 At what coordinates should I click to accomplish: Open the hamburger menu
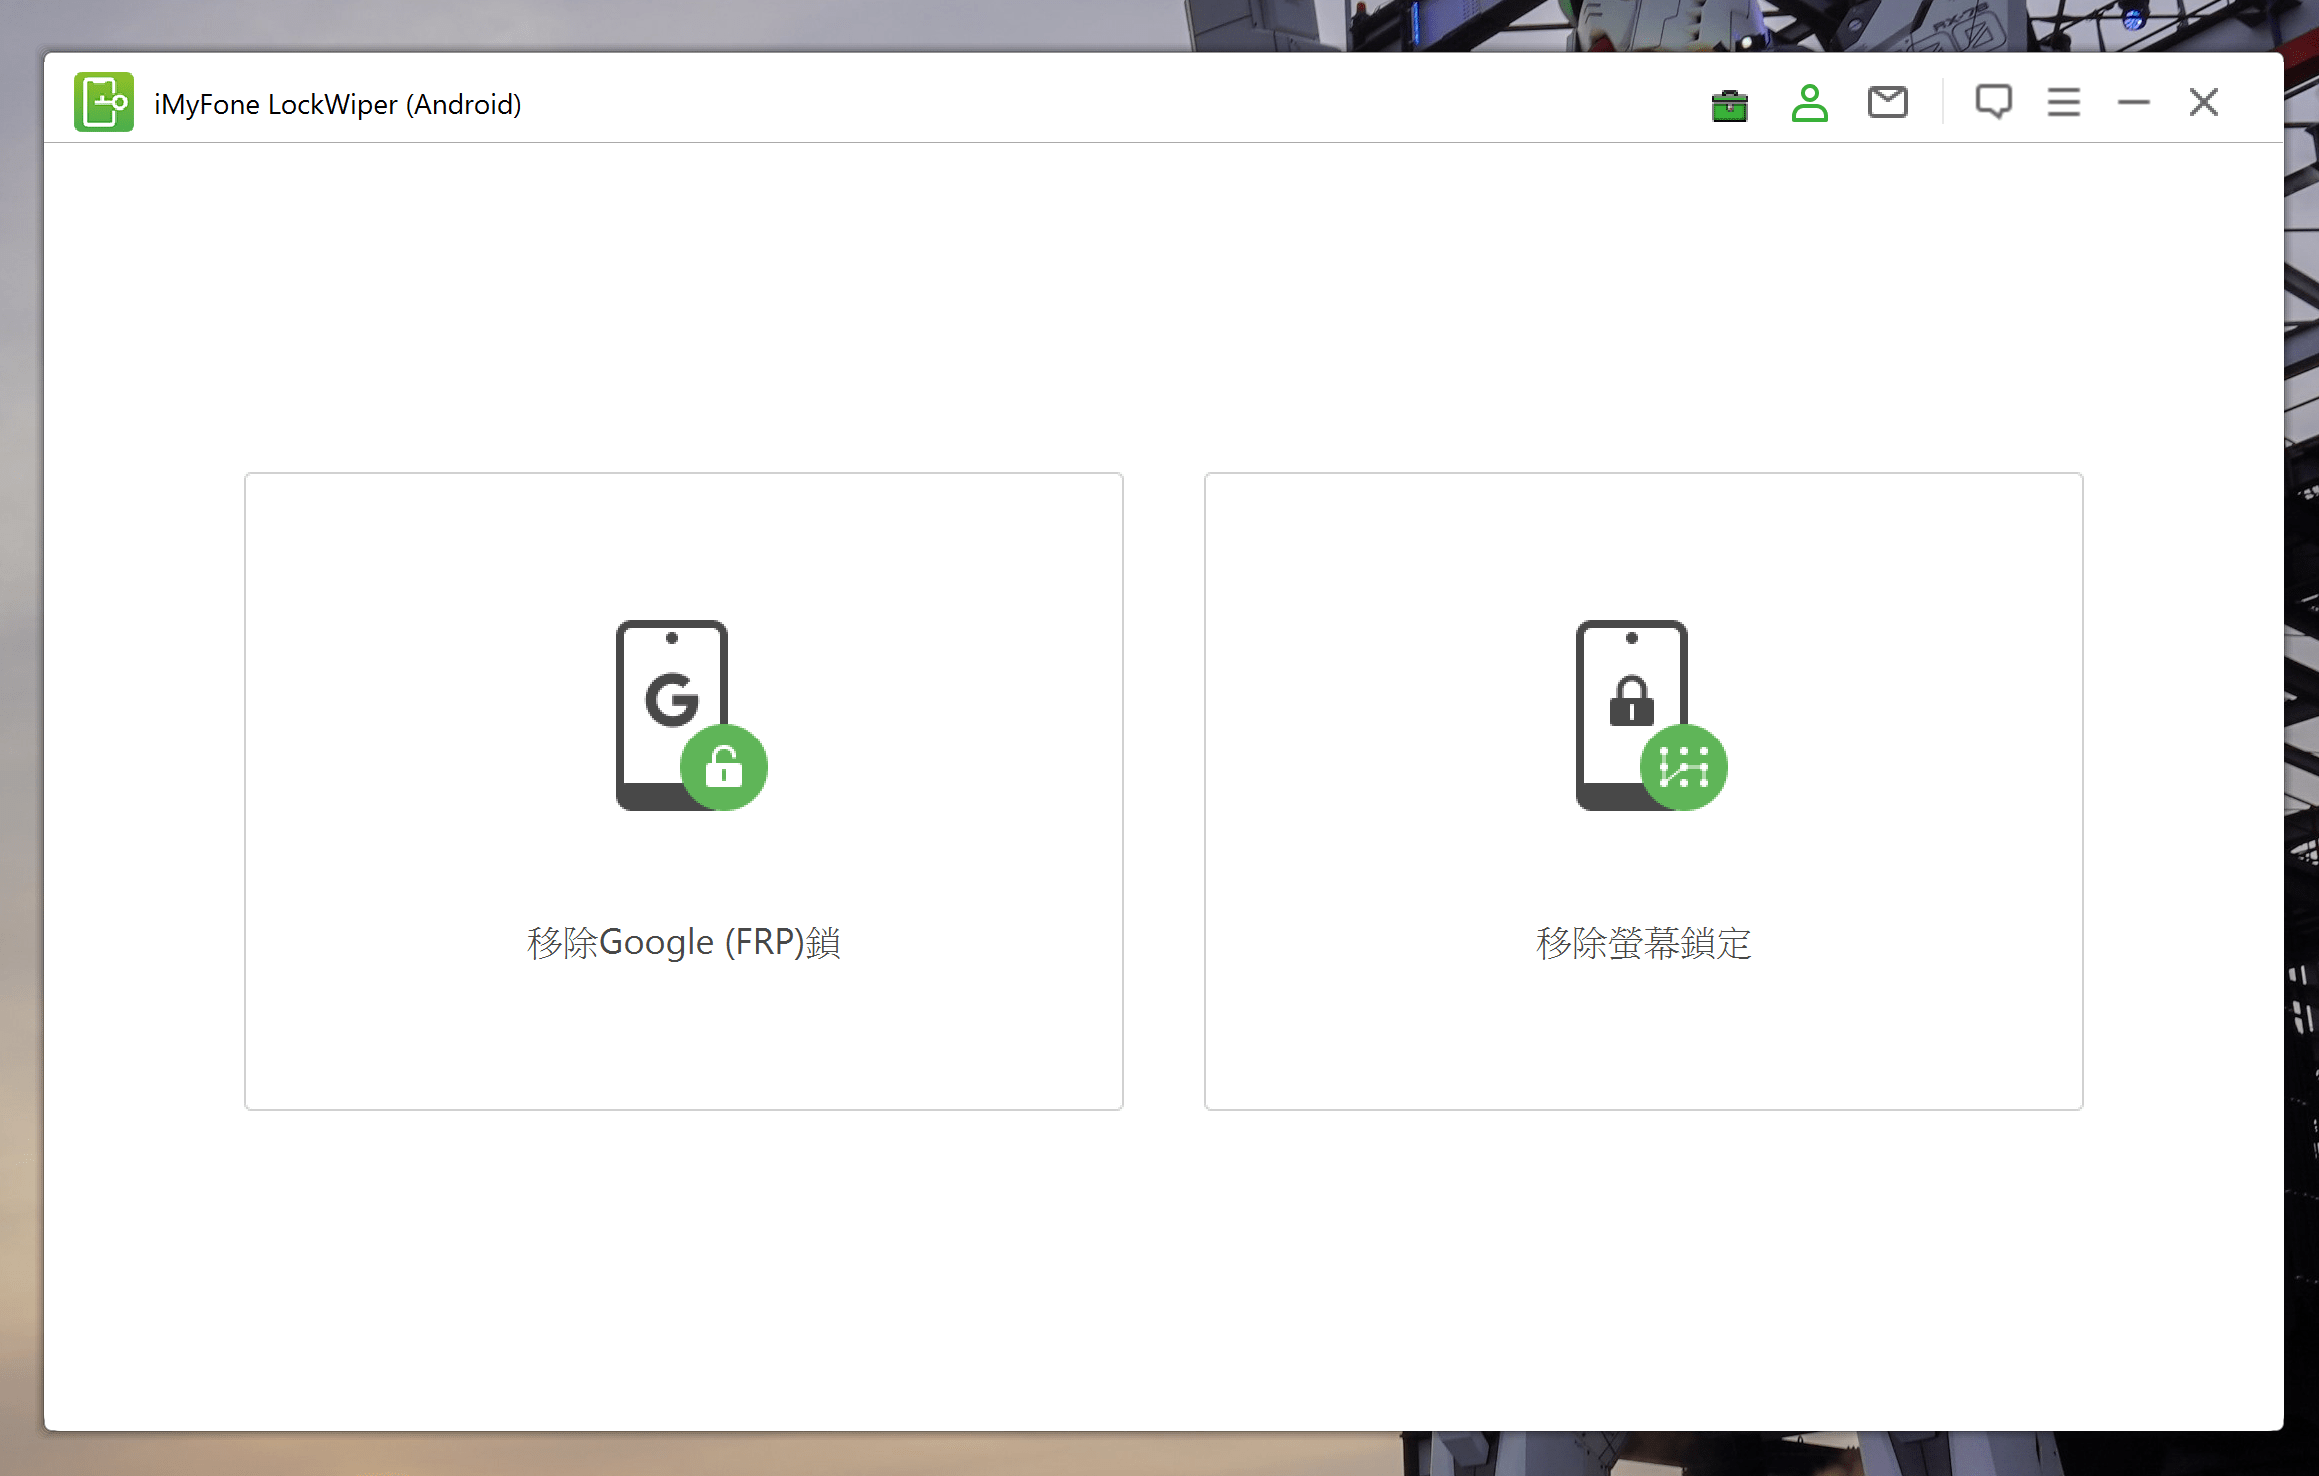pyautogui.click(x=2063, y=102)
